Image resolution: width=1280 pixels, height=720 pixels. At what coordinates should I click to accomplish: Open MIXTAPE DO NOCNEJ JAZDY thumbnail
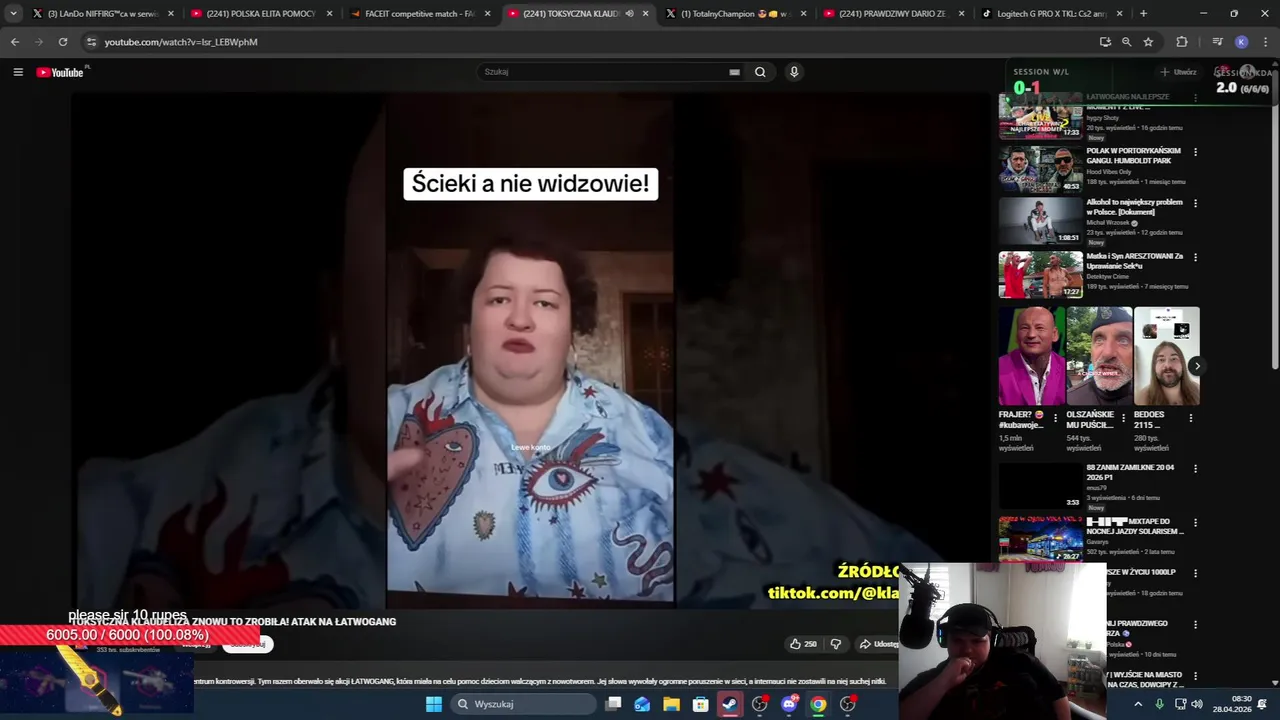pos(1040,539)
